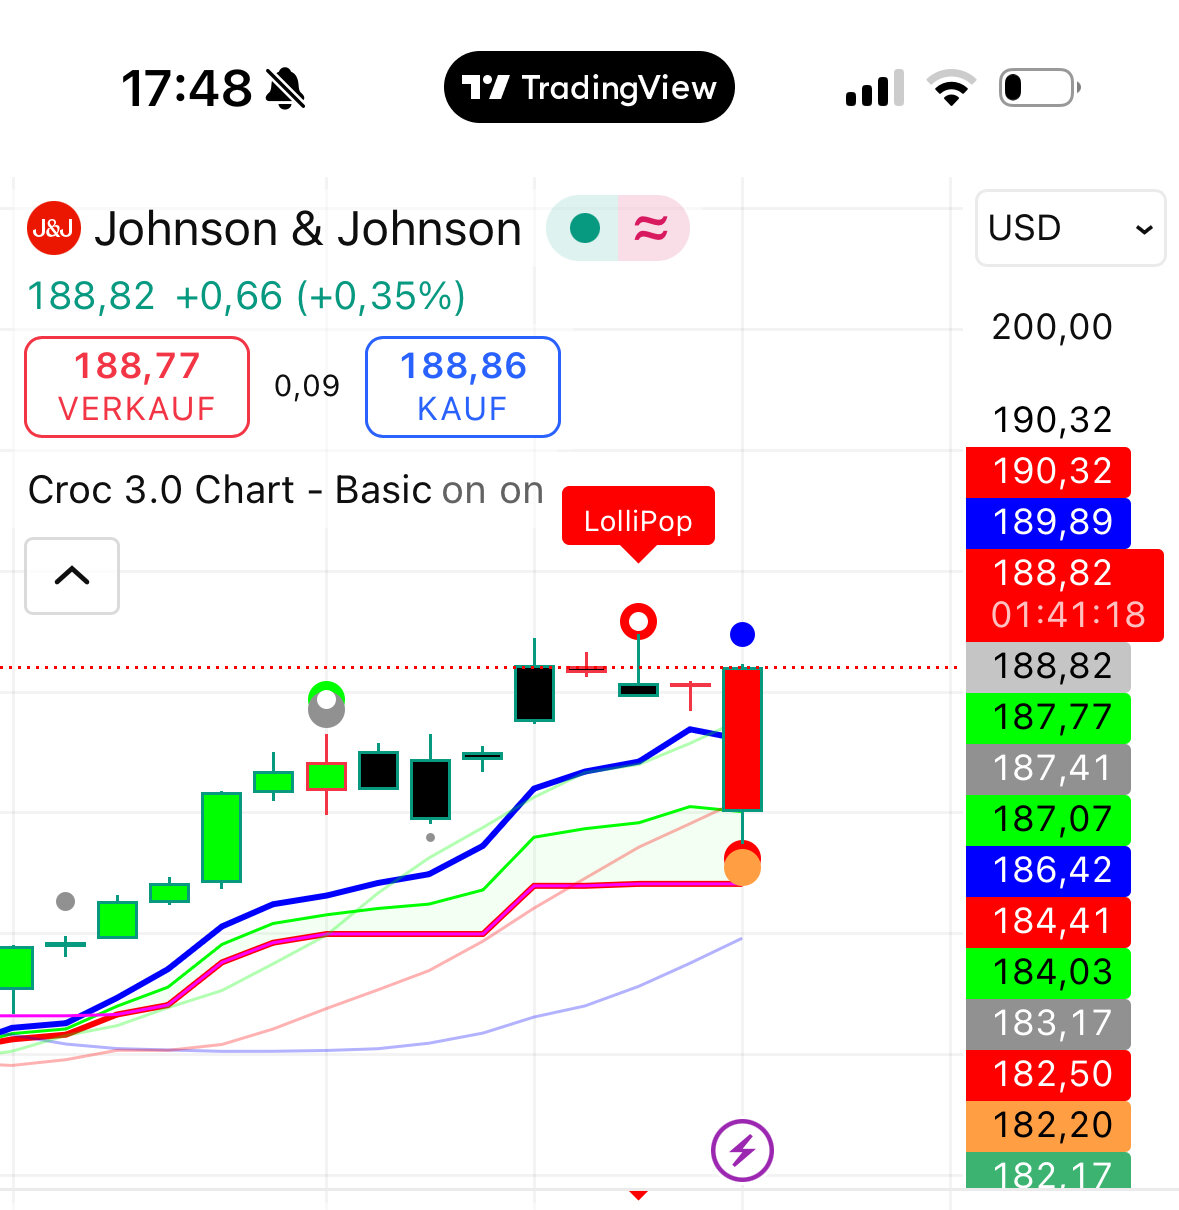Tap the red 190,32 price label
The image size is (1179, 1210).
pos(1048,471)
